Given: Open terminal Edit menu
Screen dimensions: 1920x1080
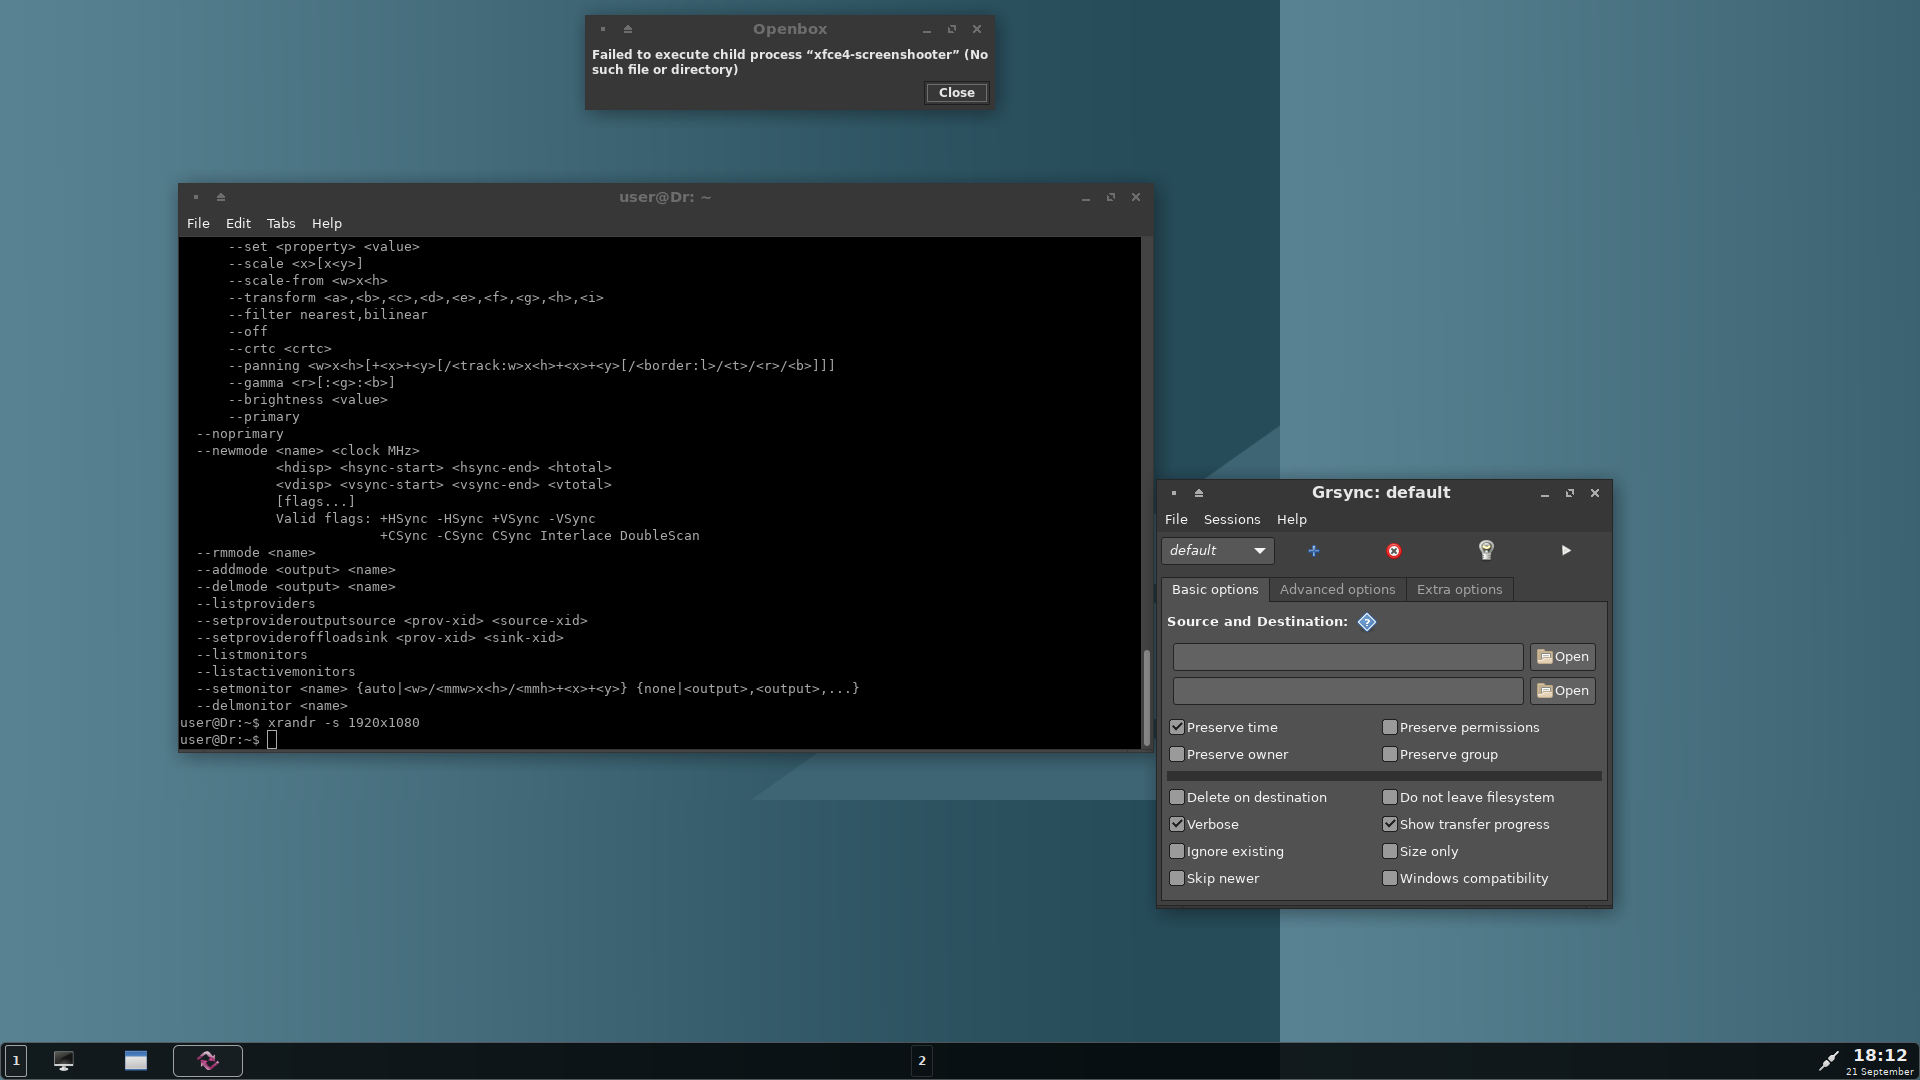Looking at the screenshot, I should point(238,224).
